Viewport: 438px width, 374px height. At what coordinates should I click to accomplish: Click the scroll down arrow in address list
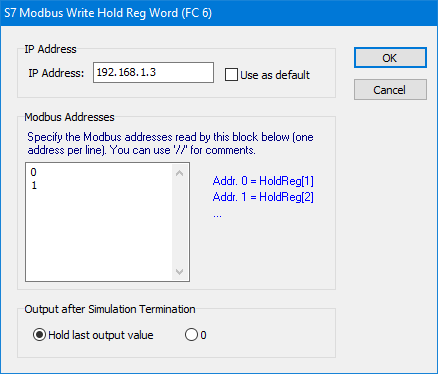180,272
